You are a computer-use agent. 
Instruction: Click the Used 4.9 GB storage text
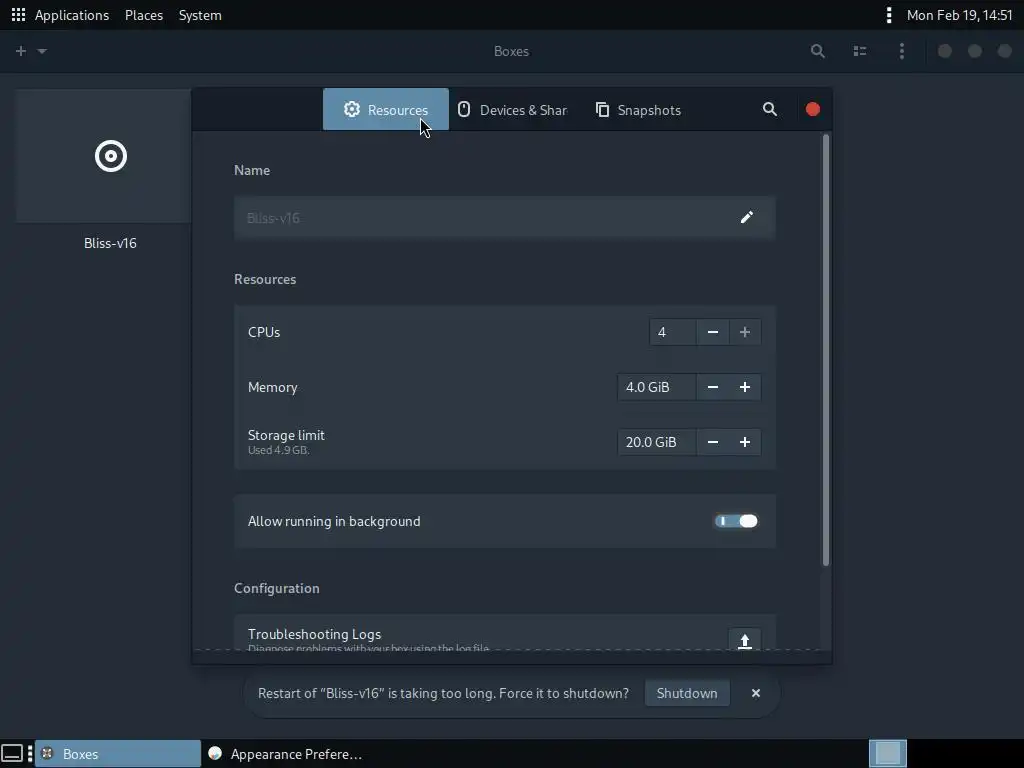[x=278, y=450]
